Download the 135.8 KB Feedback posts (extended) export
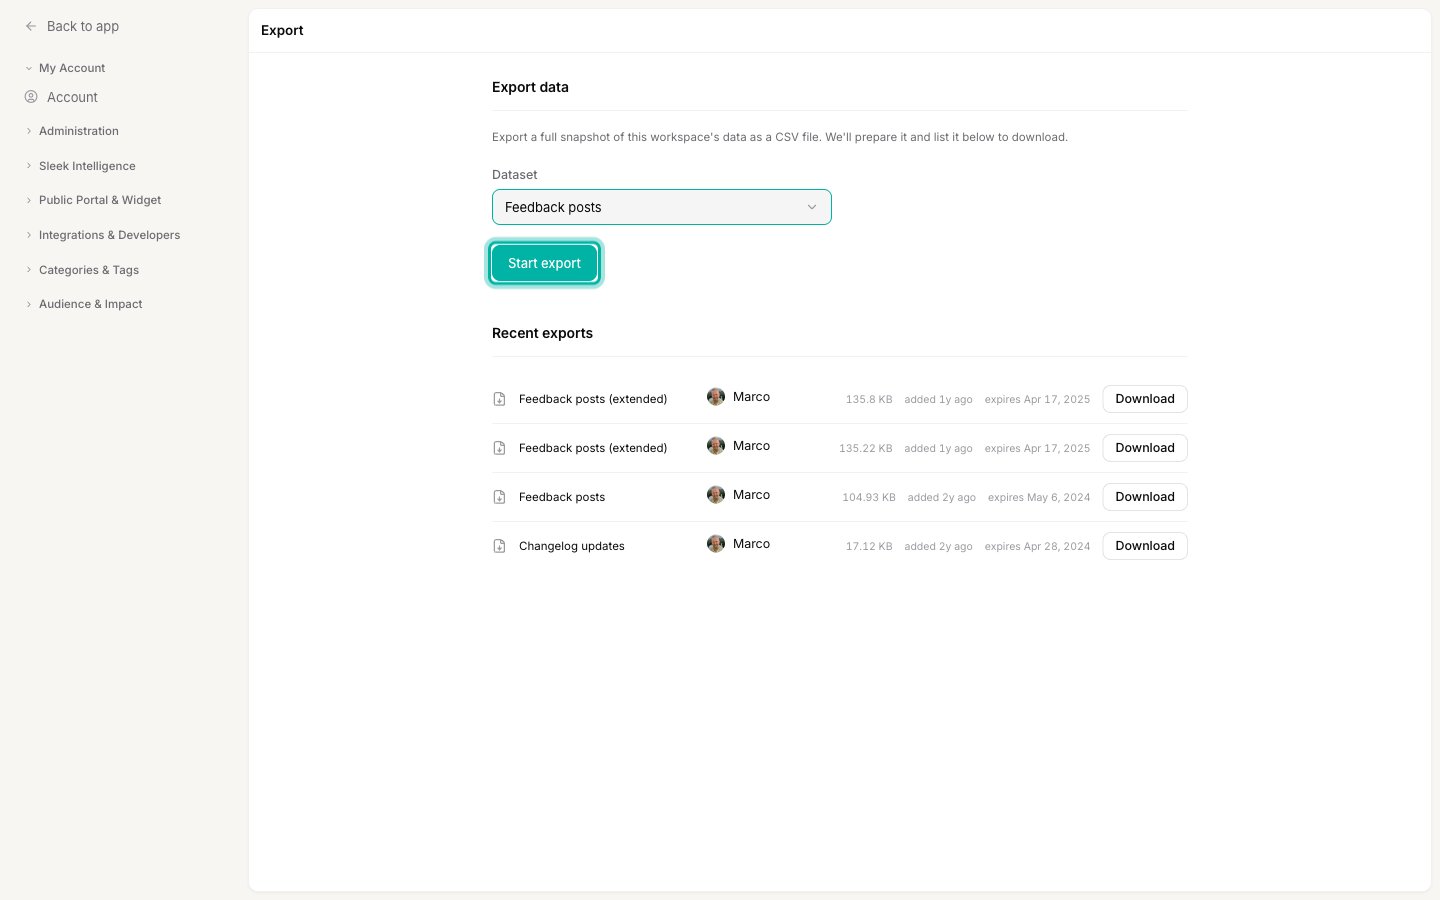 pos(1145,399)
